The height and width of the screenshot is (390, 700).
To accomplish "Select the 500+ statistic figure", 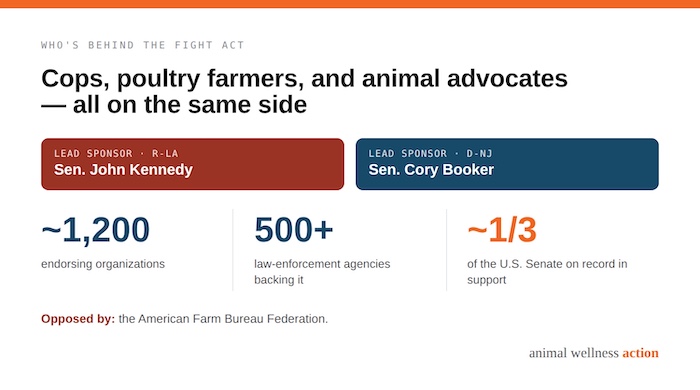I will (x=294, y=230).
